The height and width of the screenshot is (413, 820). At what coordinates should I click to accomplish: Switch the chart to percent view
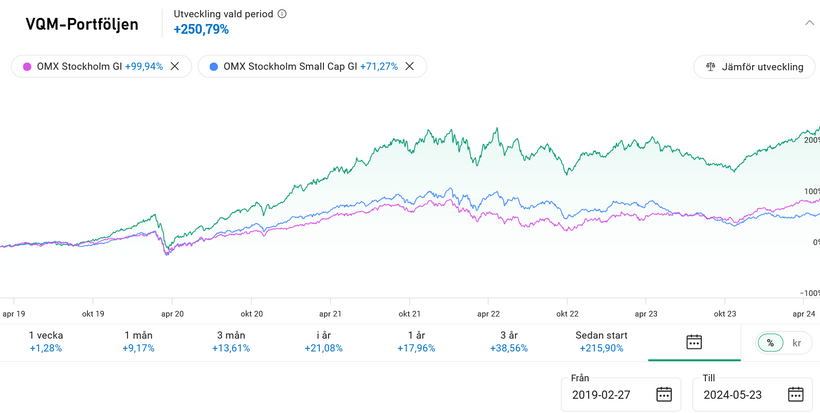(770, 342)
